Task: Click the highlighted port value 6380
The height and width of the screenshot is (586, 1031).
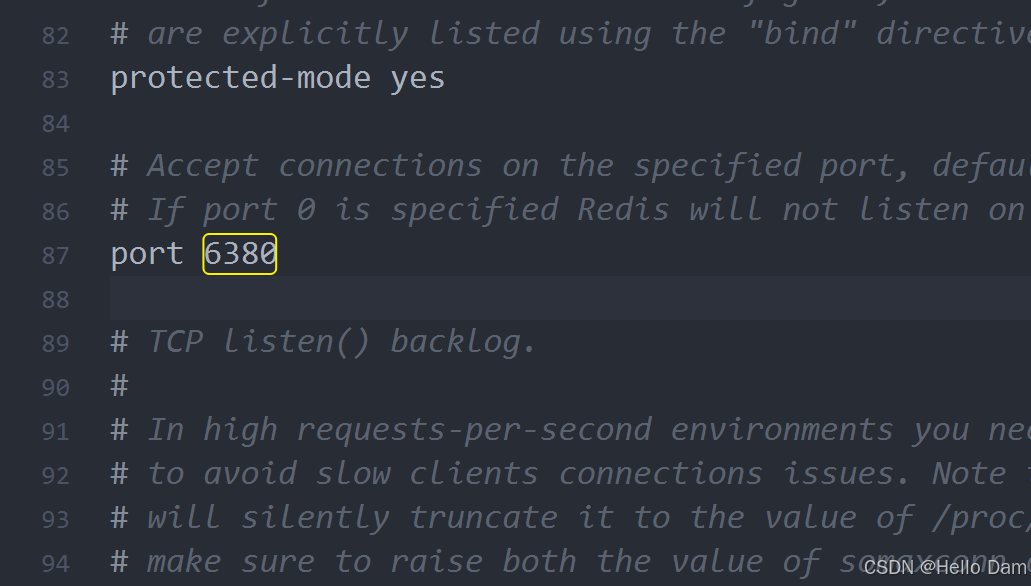Action: pyautogui.click(x=240, y=254)
